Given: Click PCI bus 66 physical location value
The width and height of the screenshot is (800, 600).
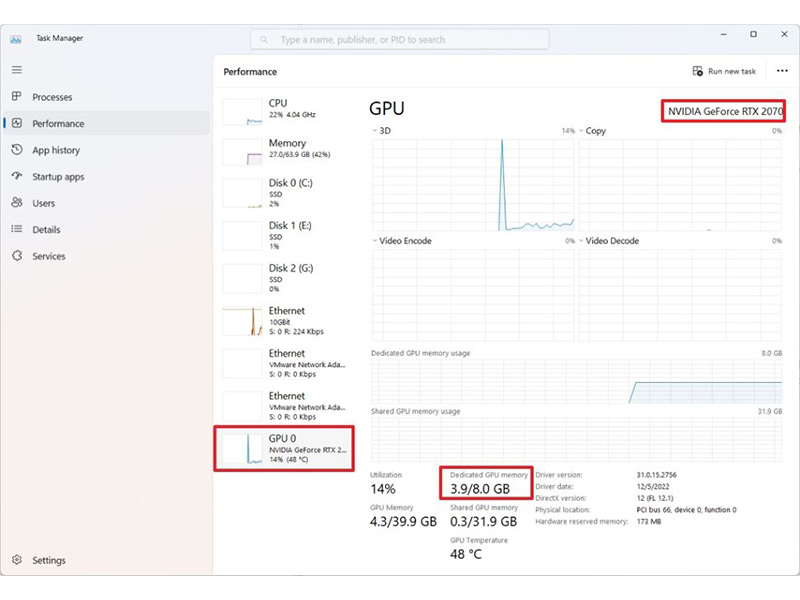Looking at the screenshot, I should click(686, 510).
